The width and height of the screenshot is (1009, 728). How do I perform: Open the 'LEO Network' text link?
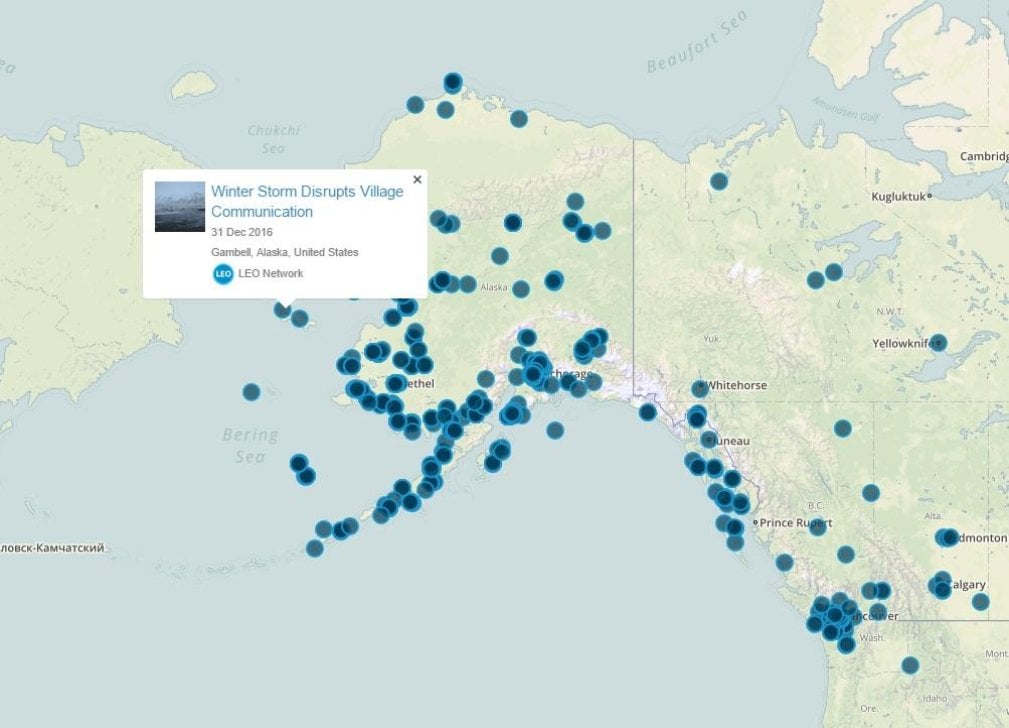coord(270,274)
